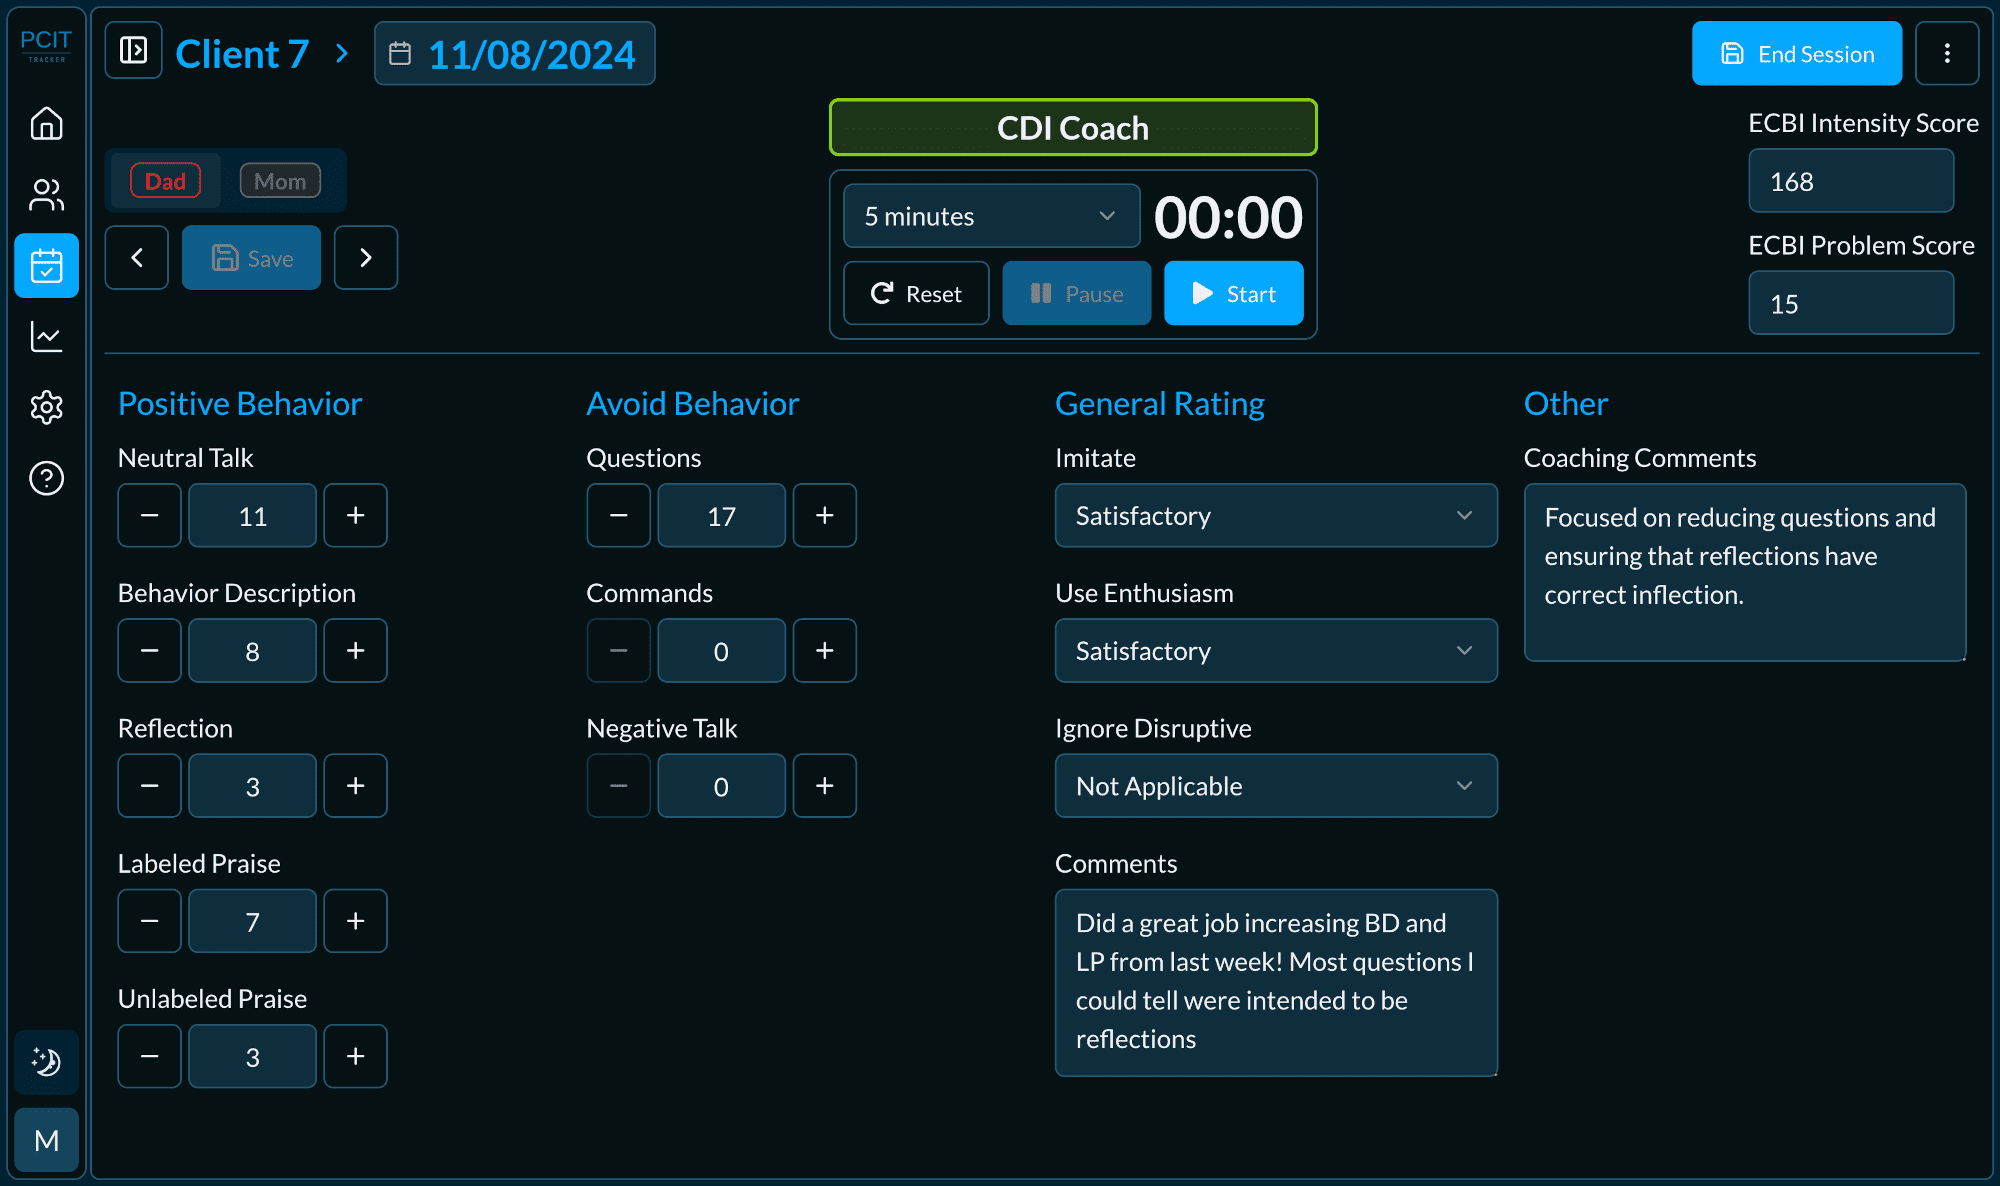Collapse the sidebar panel toggle icon
The image size is (2000, 1186).
pyautogui.click(x=133, y=51)
